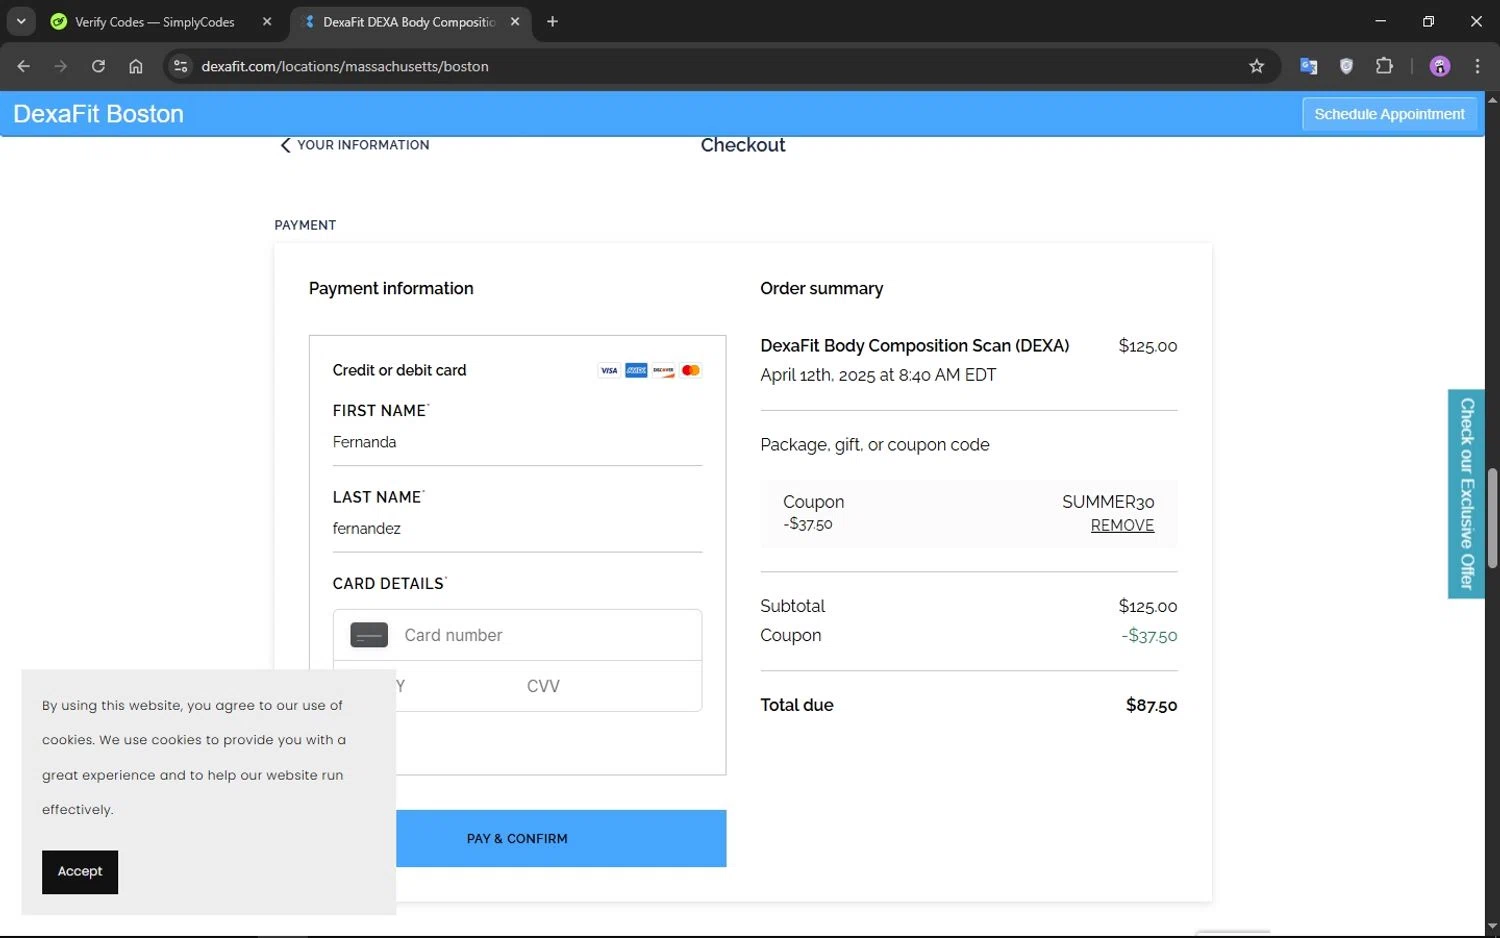Screen dimensions: 1500x938
Task: Click the Mastercard icon
Action: point(690,370)
